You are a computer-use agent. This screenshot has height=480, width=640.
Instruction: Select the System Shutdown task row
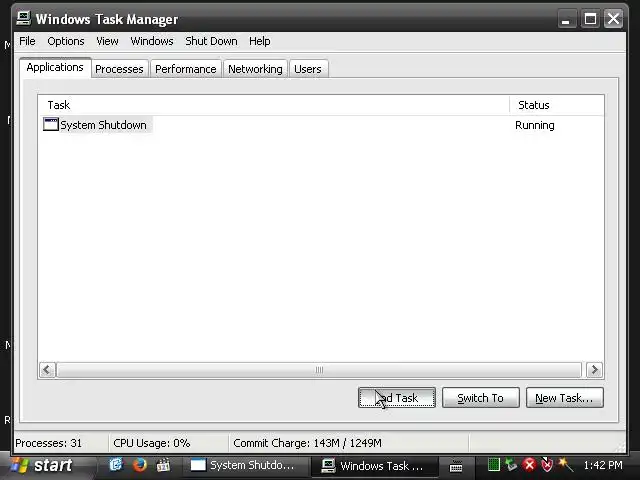(321, 125)
